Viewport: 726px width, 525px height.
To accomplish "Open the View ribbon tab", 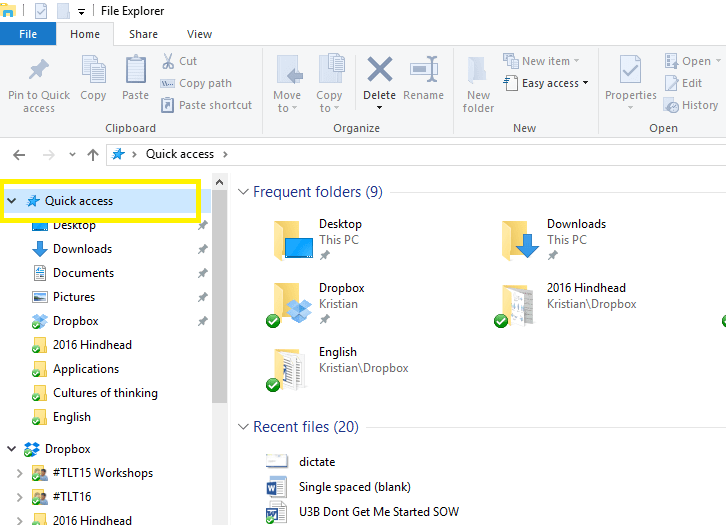I will click(x=199, y=34).
